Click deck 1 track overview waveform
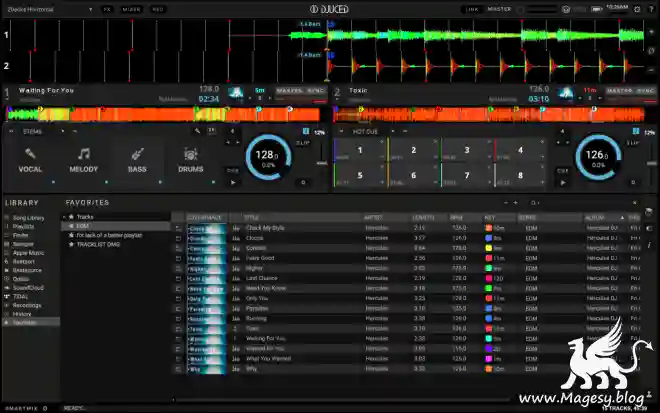 (163, 114)
